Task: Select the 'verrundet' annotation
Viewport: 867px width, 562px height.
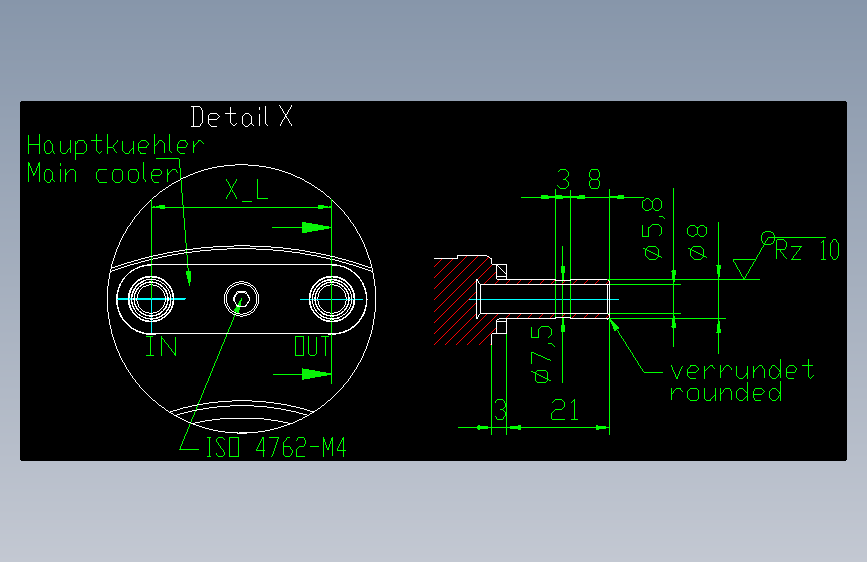Action: click(x=741, y=370)
